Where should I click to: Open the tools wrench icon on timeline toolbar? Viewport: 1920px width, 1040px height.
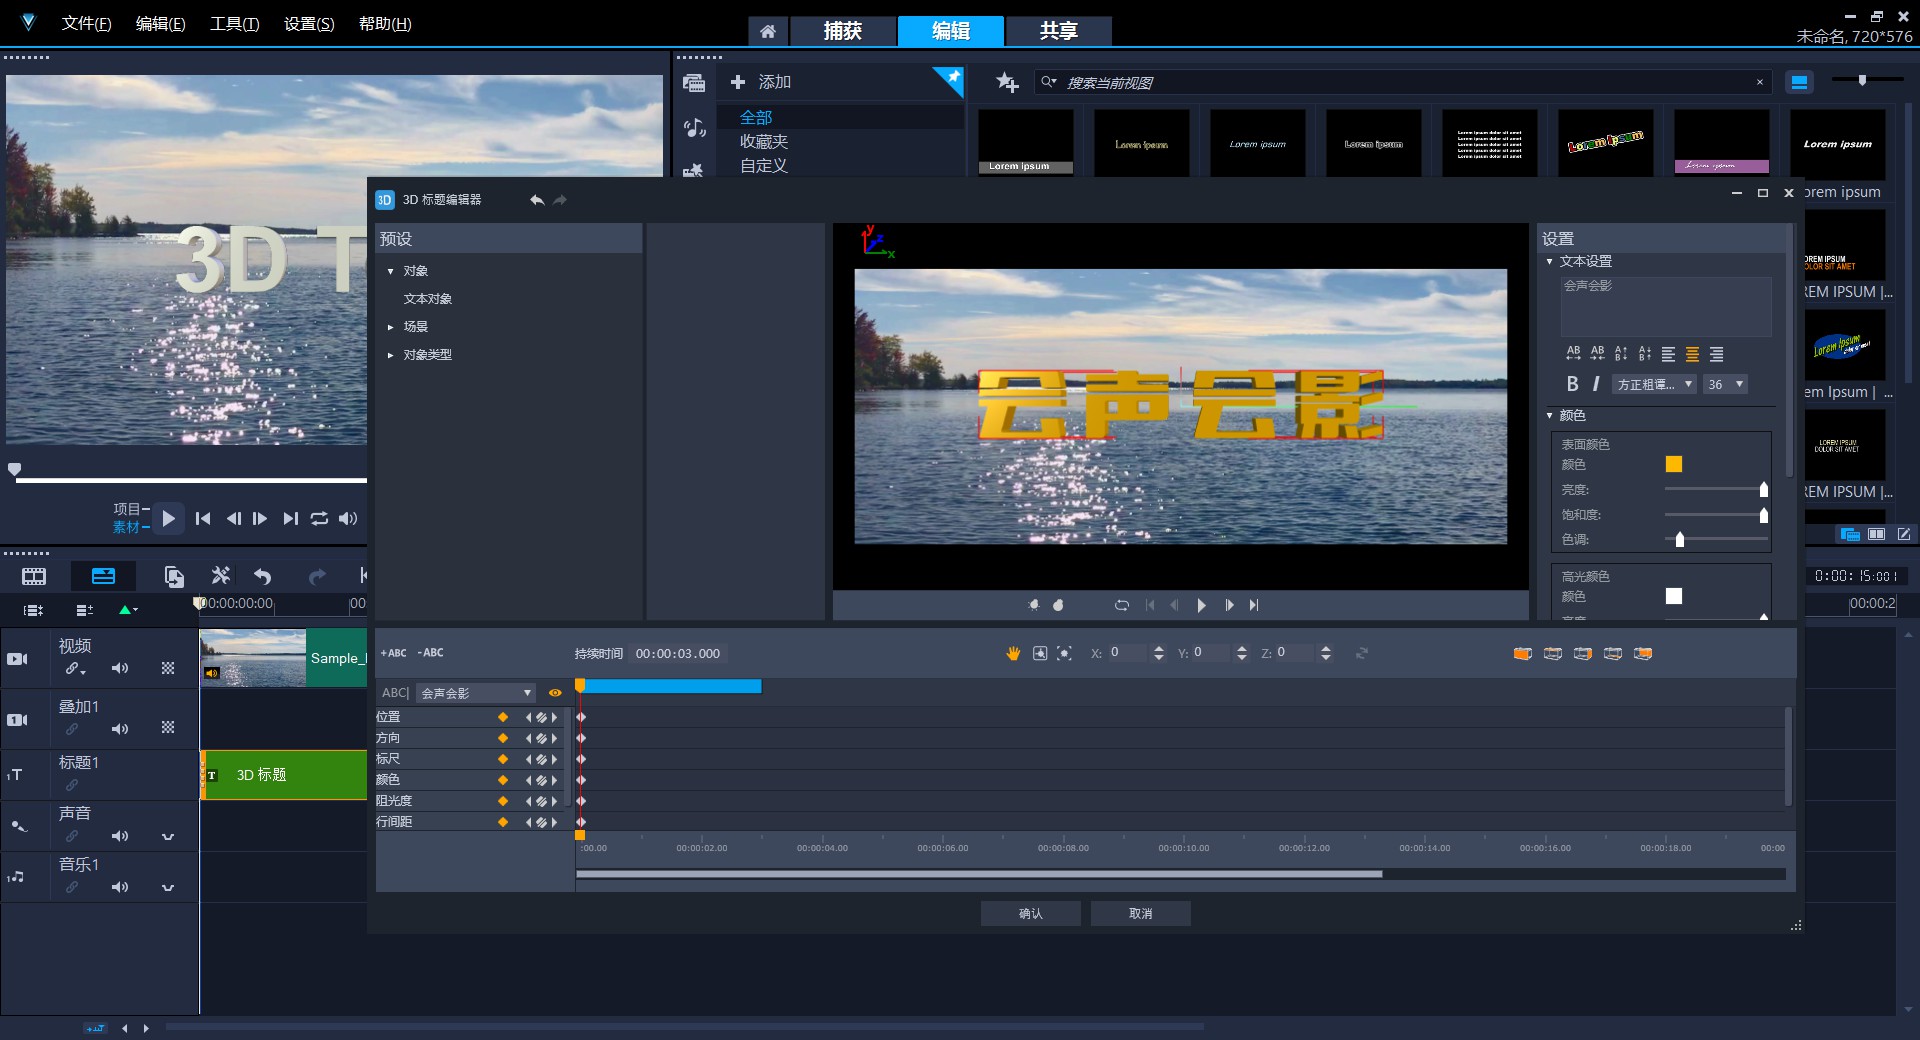[221, 575]
